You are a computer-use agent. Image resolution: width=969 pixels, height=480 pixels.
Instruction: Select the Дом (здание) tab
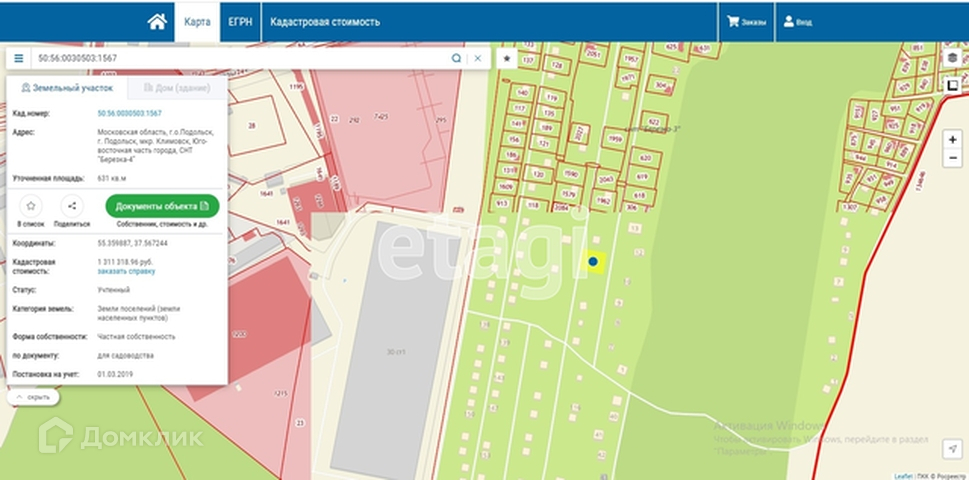pyautogui.click(x=177, y=88)
